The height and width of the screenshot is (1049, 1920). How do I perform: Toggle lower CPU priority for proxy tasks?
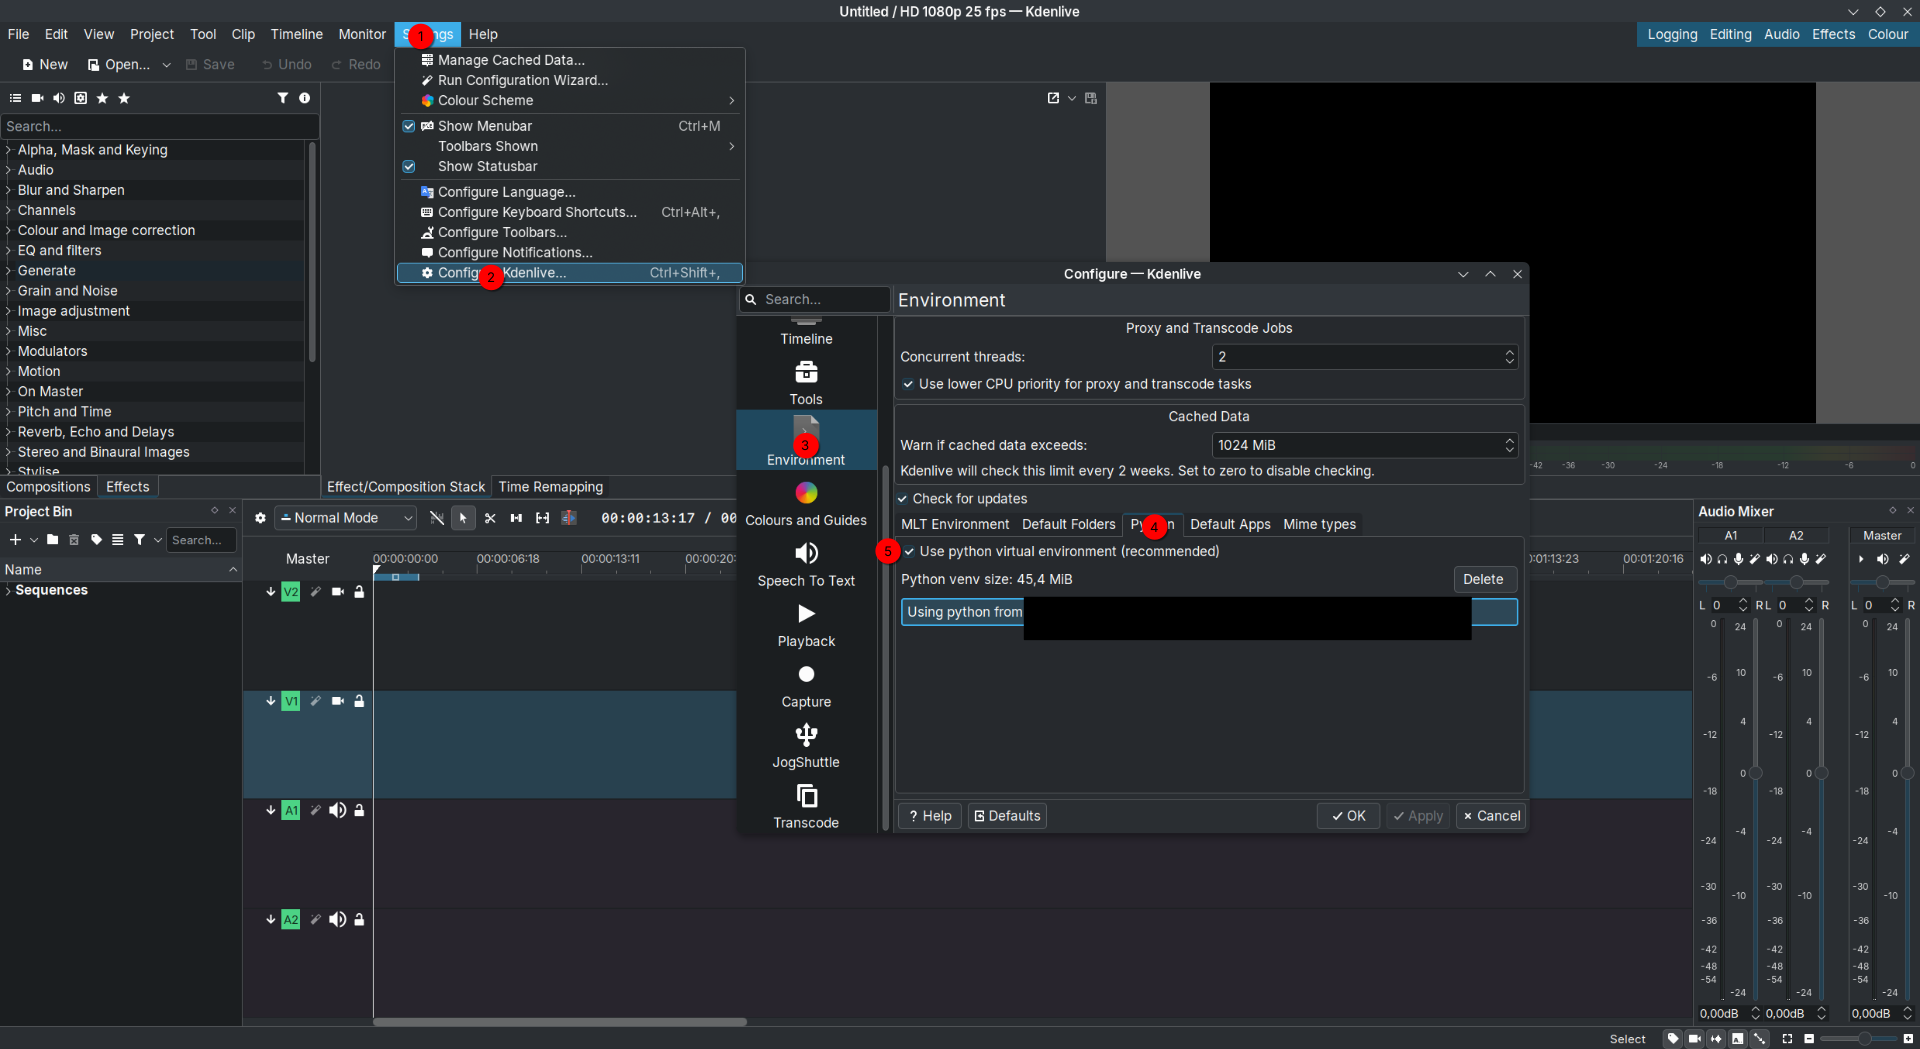908,384
